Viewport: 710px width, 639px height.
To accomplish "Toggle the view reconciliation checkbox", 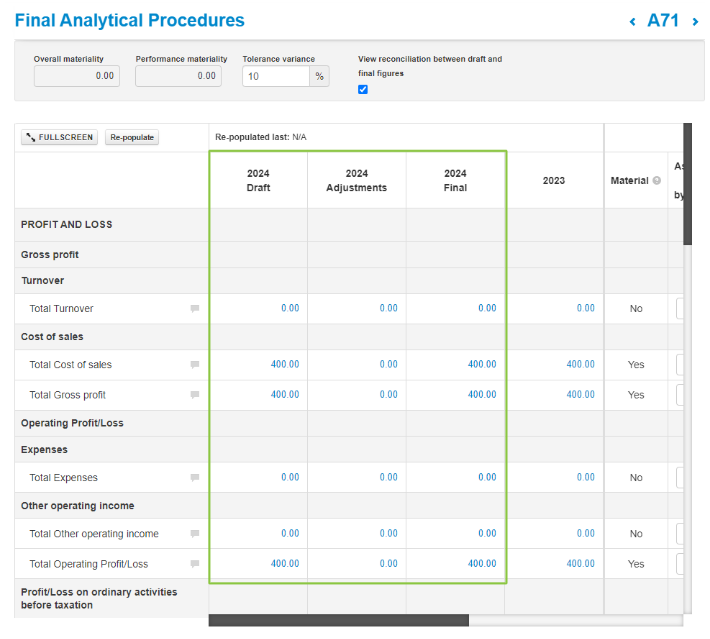I will point(363,89).
